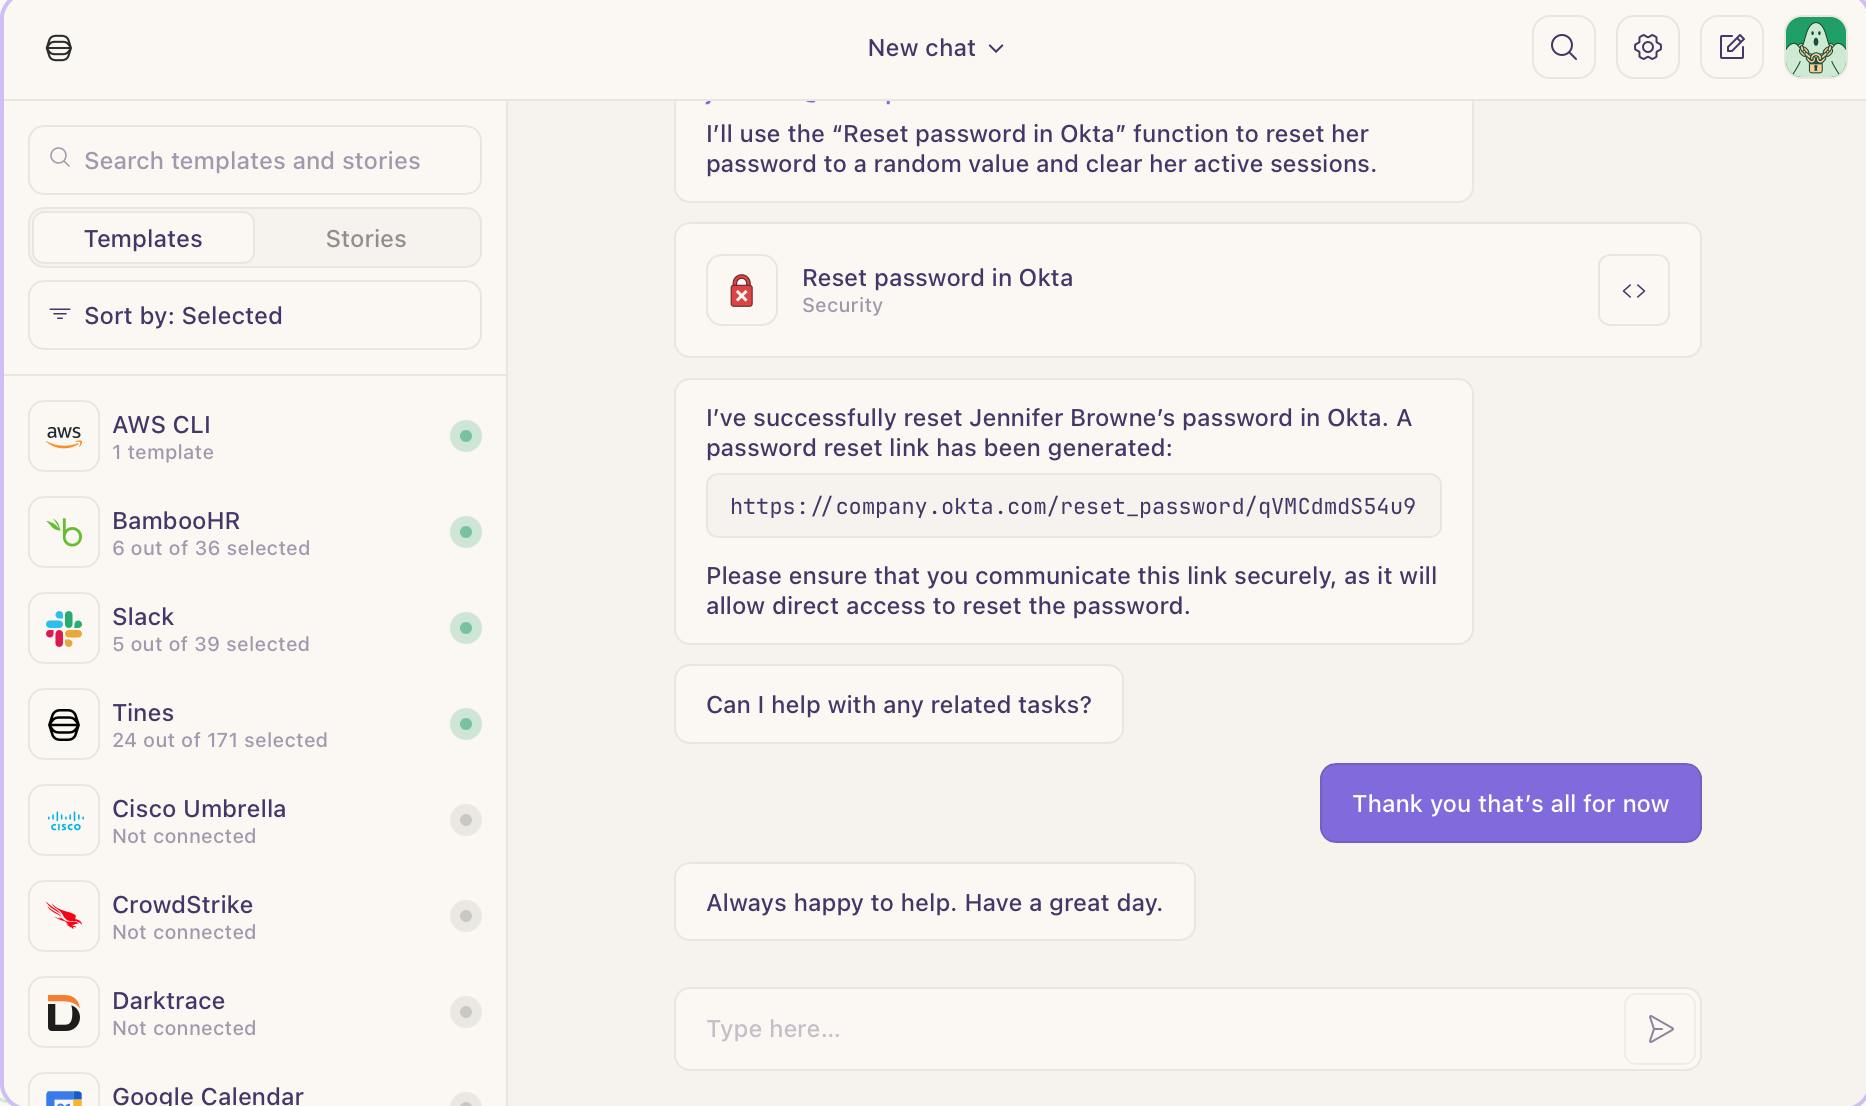Viewport: 1866px width, 1106px height.
Task: Click the Reset password in Okta title
Action: pyautogui.click(x=937, y=278)
